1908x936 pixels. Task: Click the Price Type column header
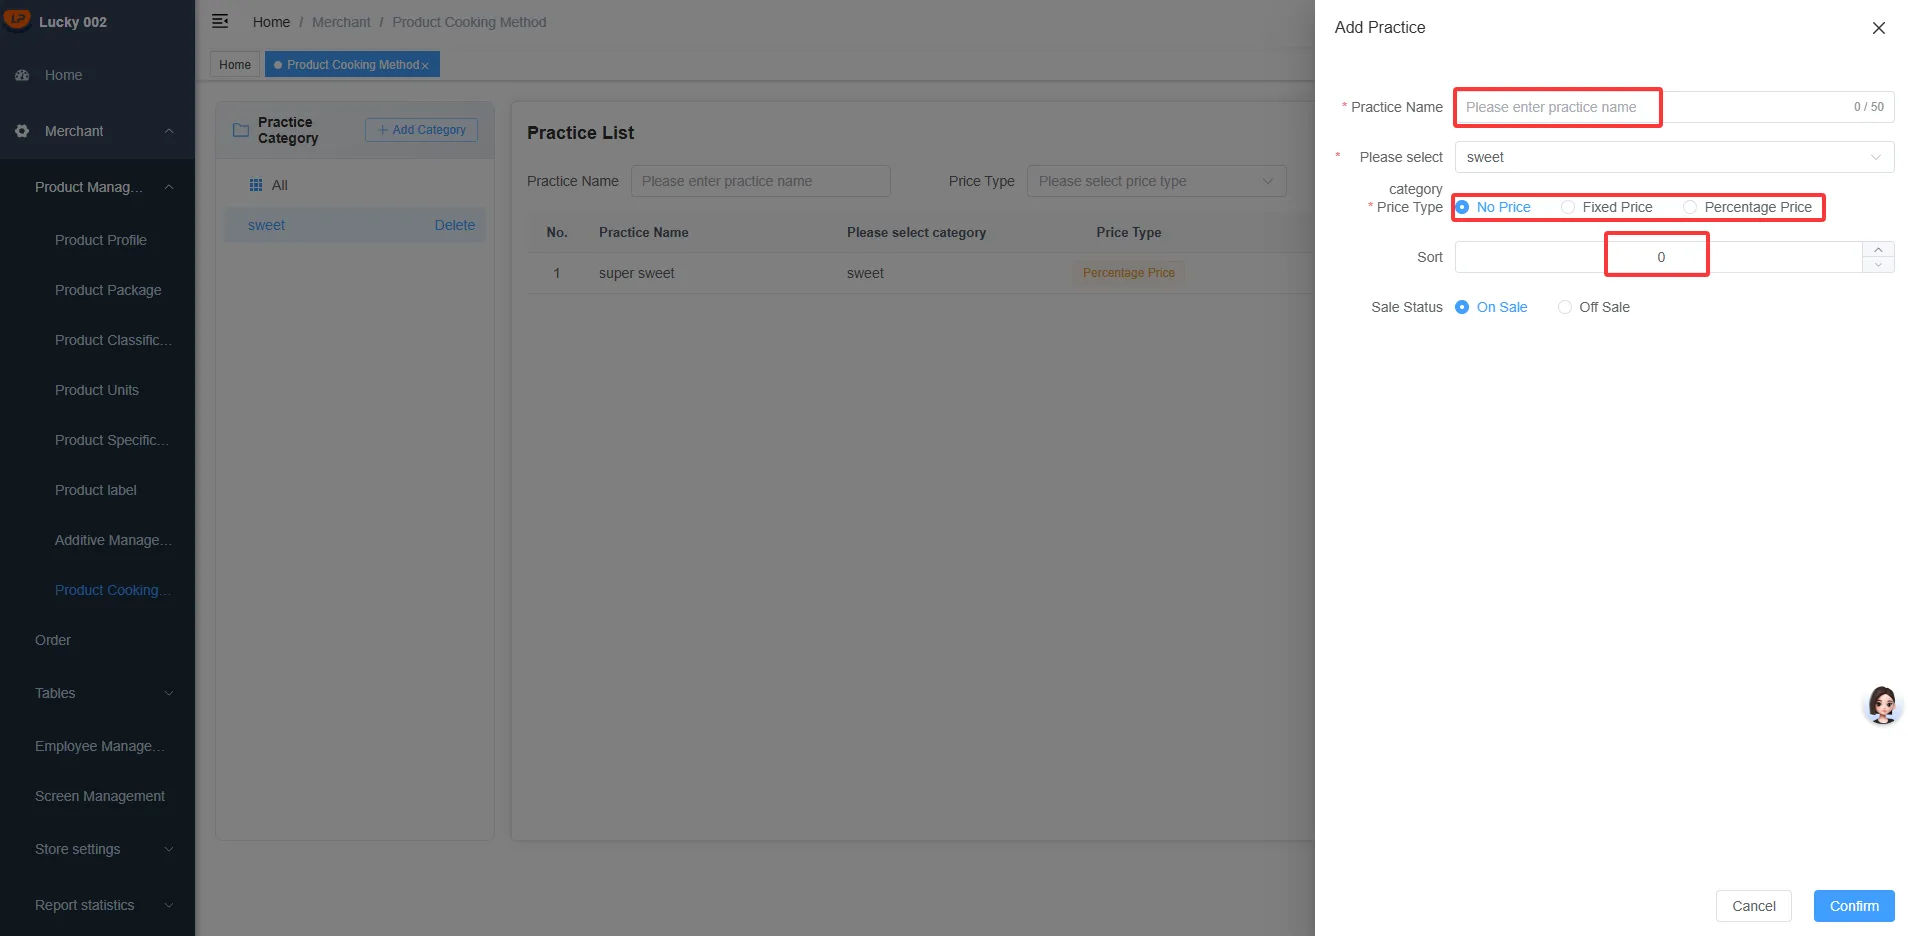click(1128, 232)
